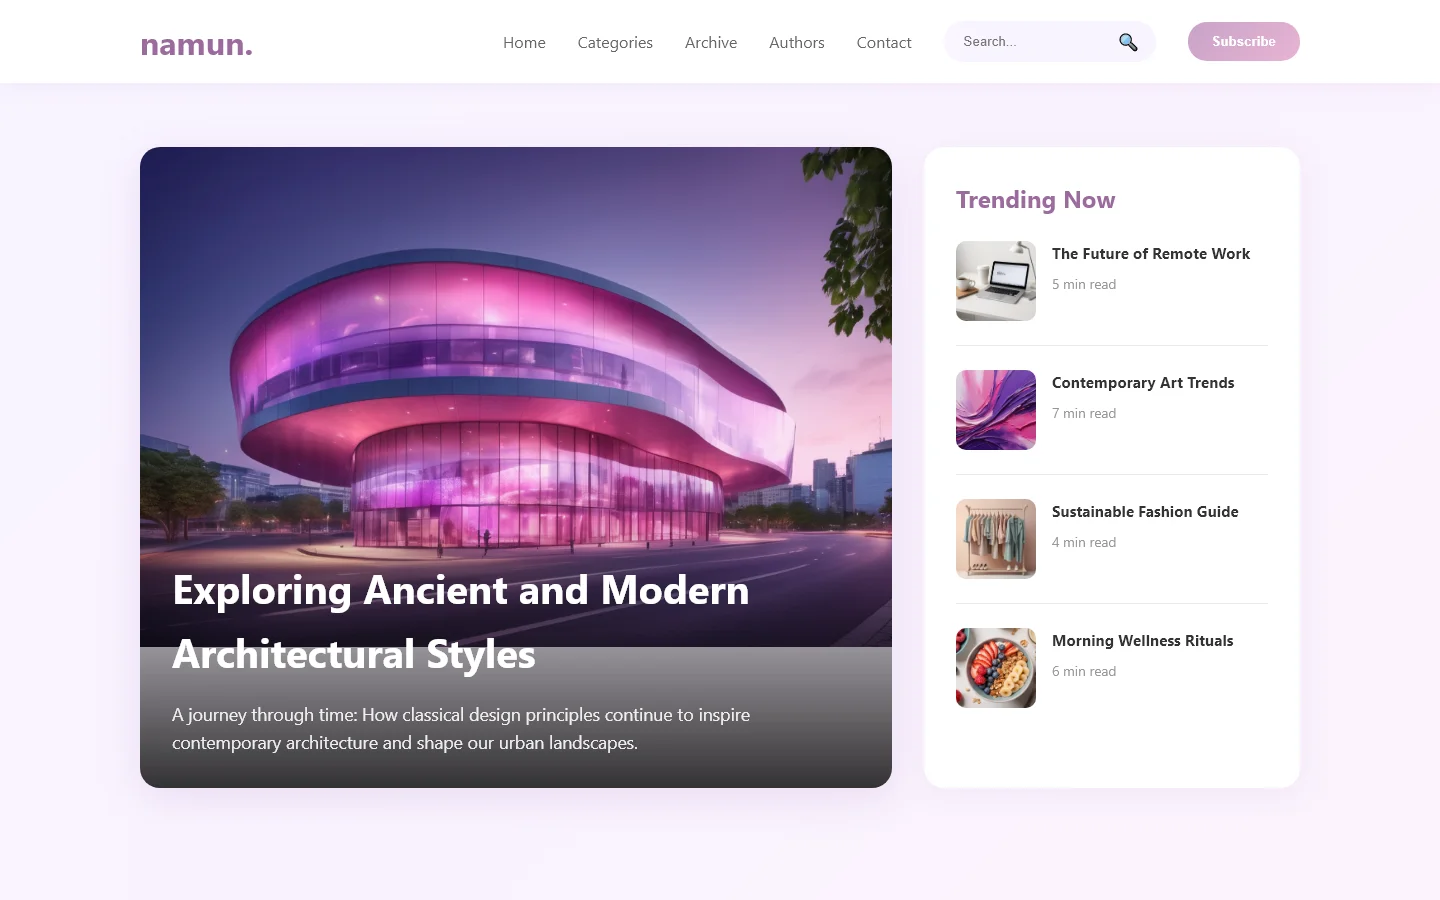Open 'Morning Wellness Rituals' article

pyautogui.click(x=1143, y=641)
